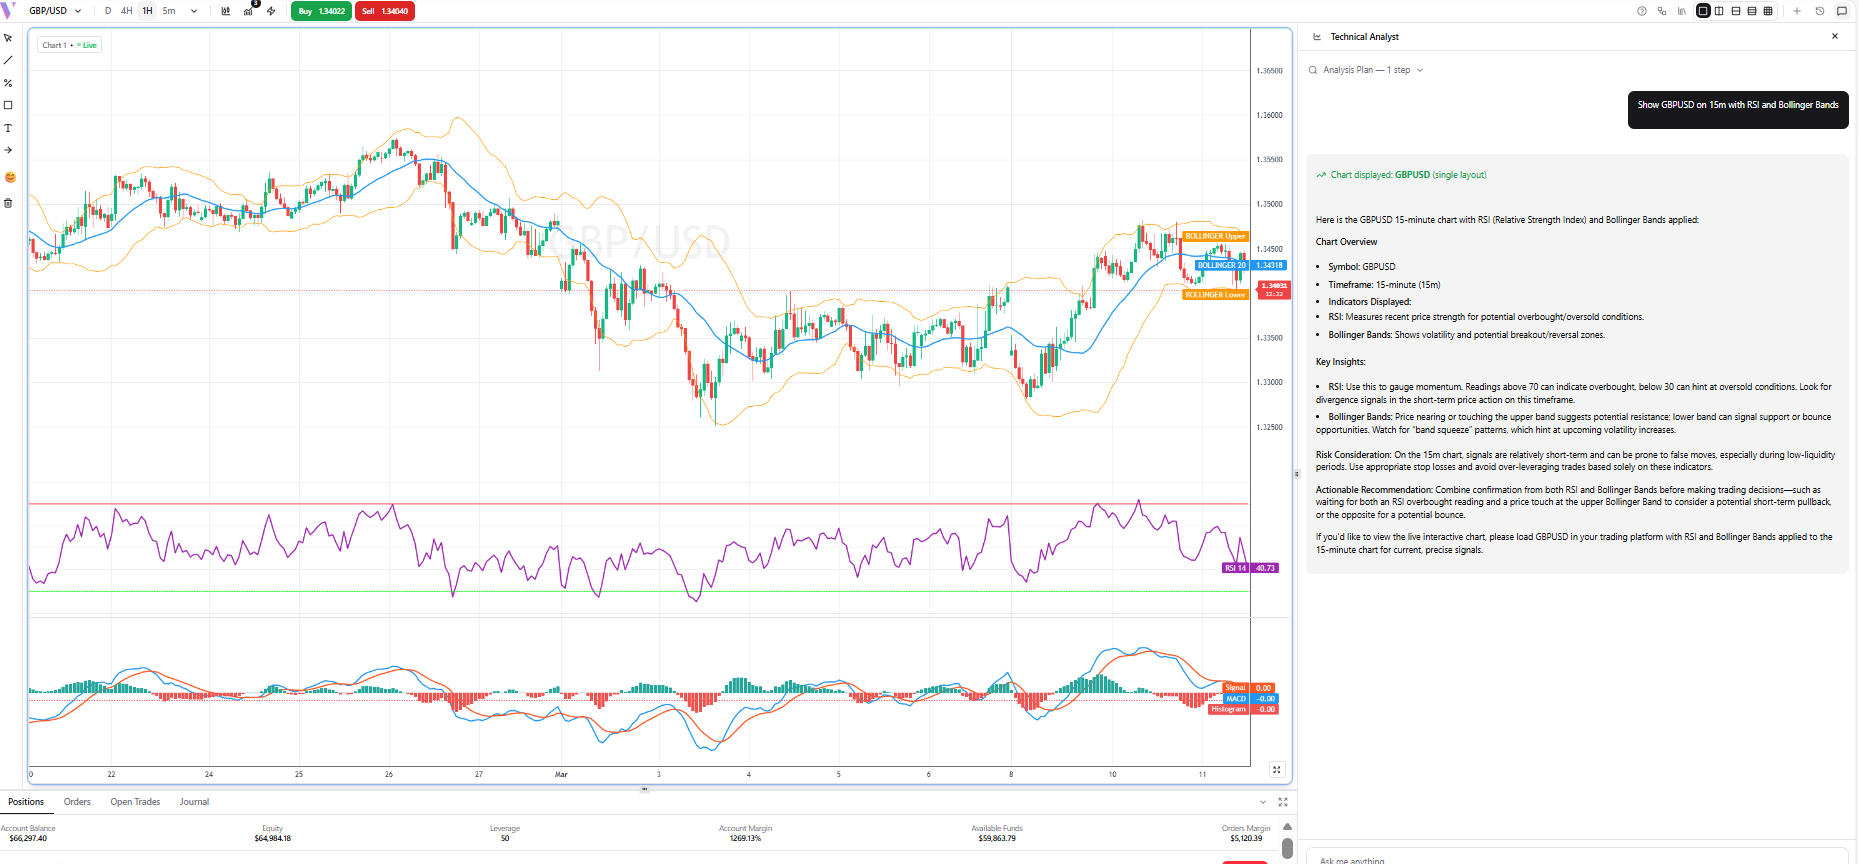
Task: Open the GBP/USD symbol dropdown
Action: pyautogui.click(x=55, y=11)
